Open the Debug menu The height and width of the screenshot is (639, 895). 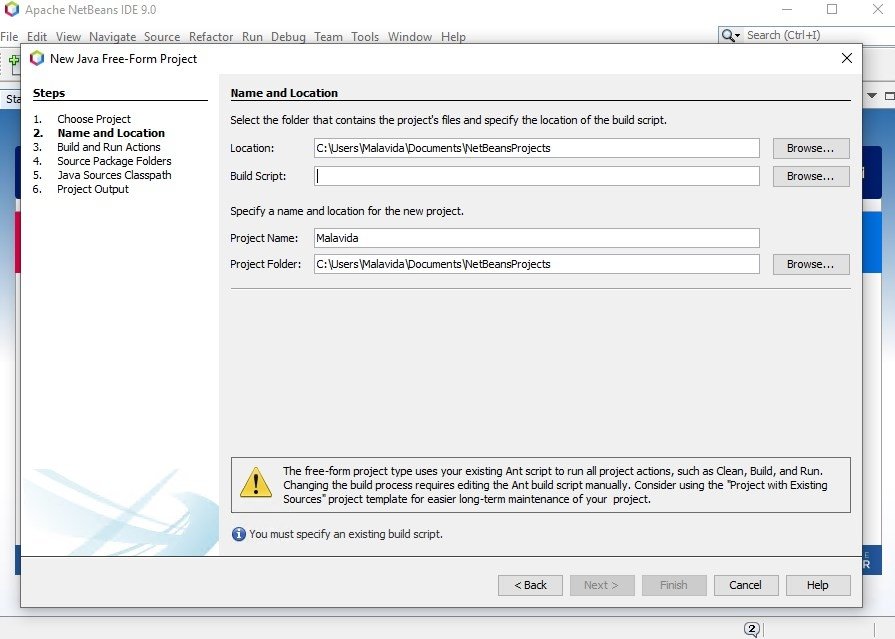click(288, 37)
